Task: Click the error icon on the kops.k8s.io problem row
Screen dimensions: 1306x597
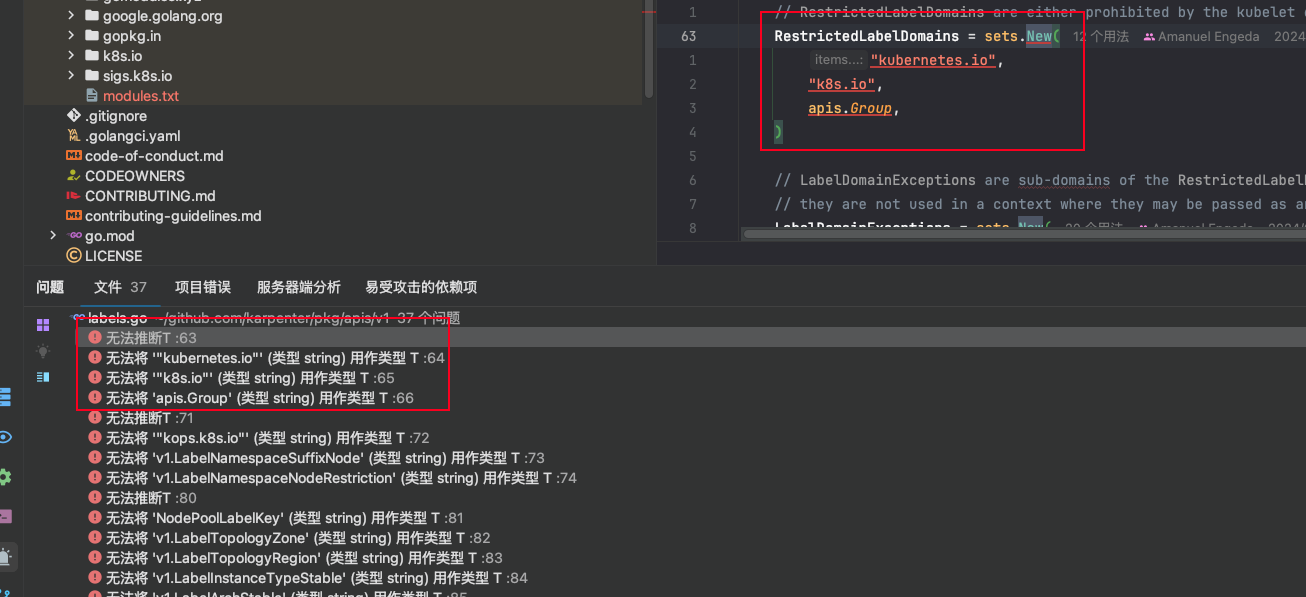Action: (x=95, y=438)
